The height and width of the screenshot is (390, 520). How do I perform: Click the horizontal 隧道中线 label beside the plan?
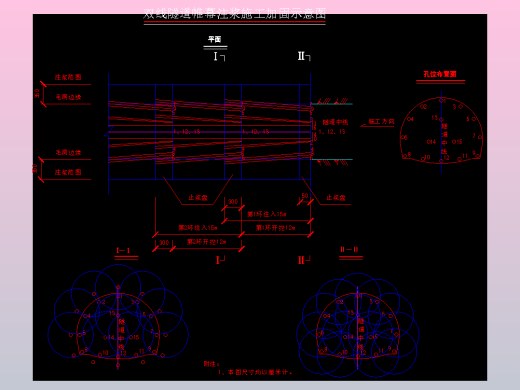pos(335,122)
